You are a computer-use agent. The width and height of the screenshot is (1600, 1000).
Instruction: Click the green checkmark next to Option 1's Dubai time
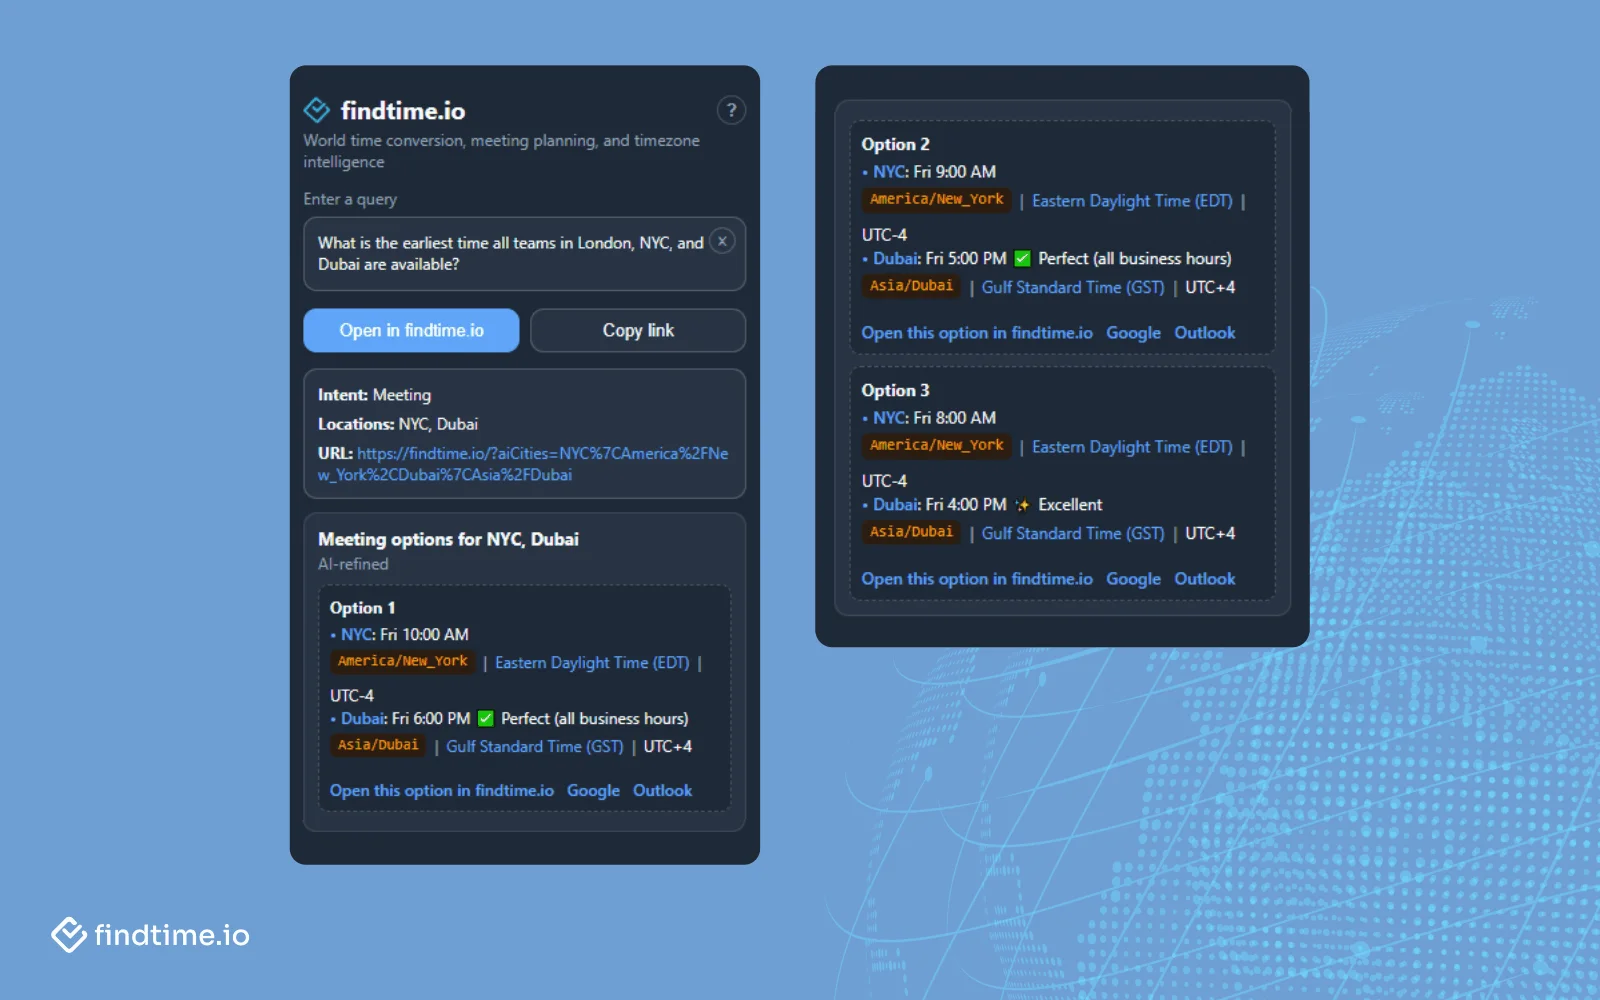(x=484, y=718)
